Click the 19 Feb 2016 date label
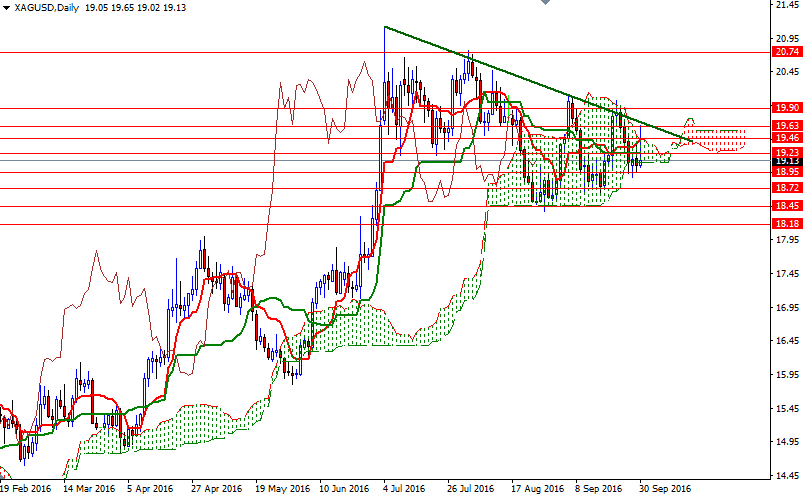This screenshot has width=805, height=496. coord(26,488)
